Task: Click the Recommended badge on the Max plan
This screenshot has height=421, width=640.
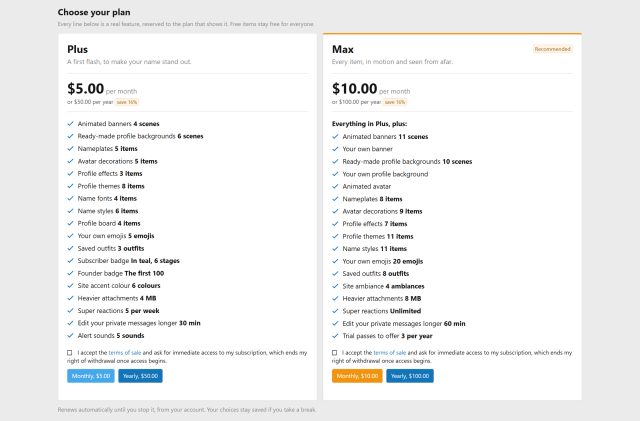Action: click(552, 49)
